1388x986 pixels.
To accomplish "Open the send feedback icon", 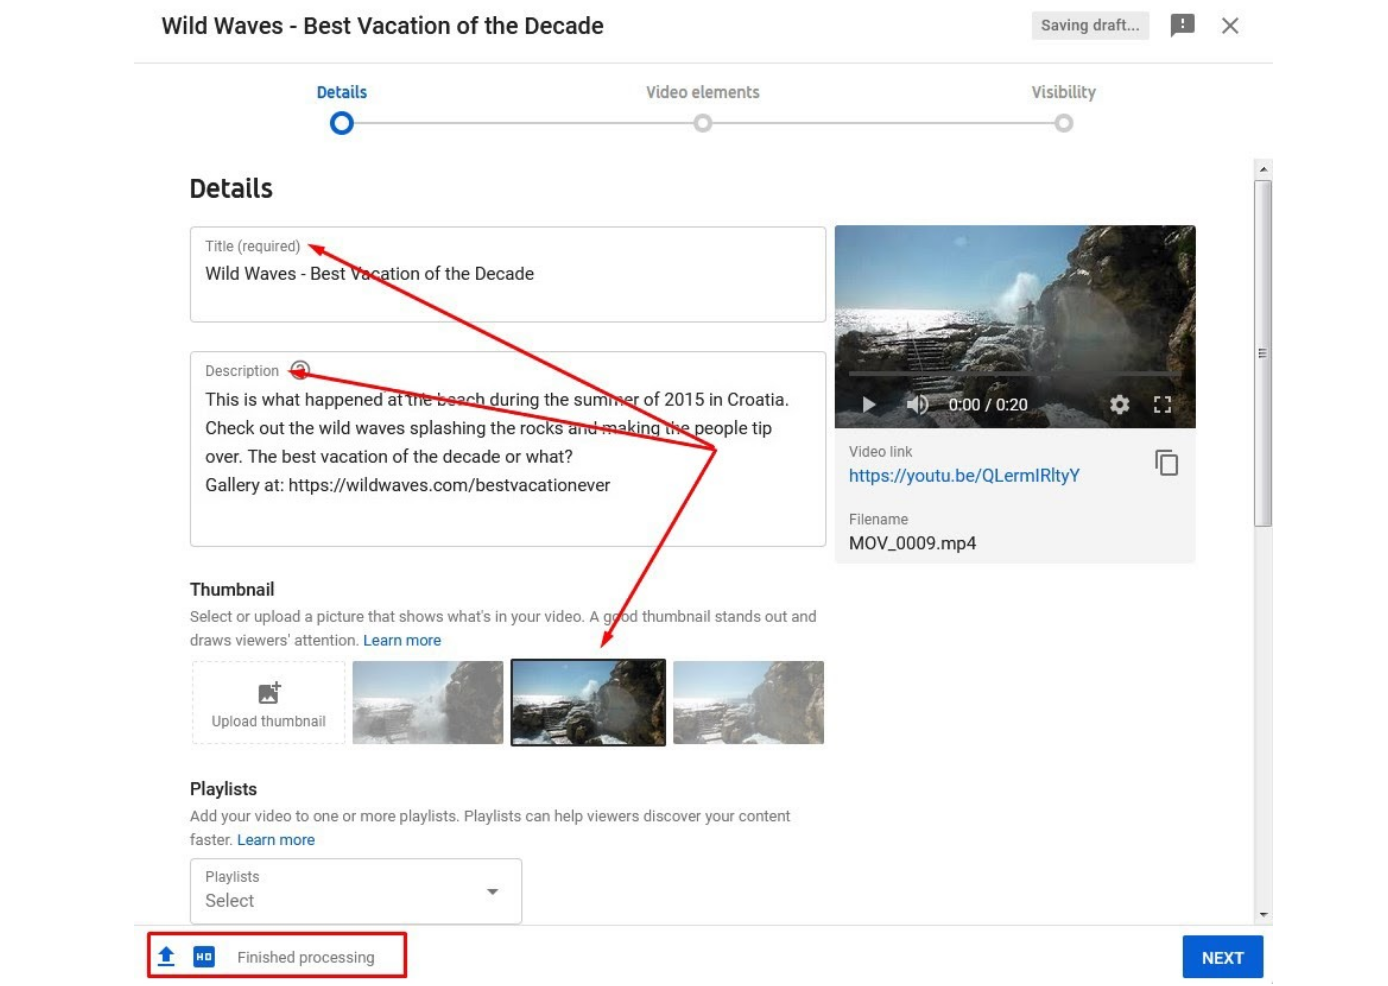I will 1182,25.
